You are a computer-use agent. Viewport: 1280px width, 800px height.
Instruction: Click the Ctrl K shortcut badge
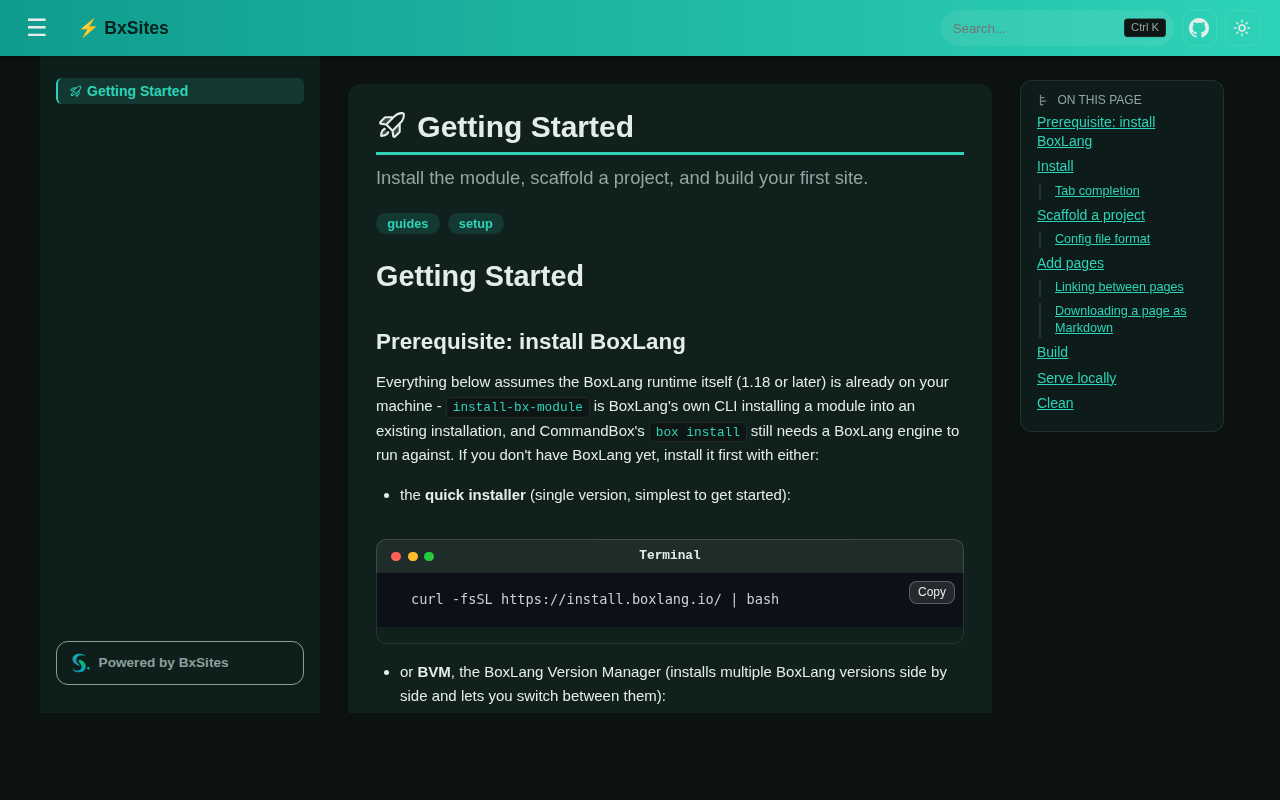pyautogui.click(x=1145, y=28)
